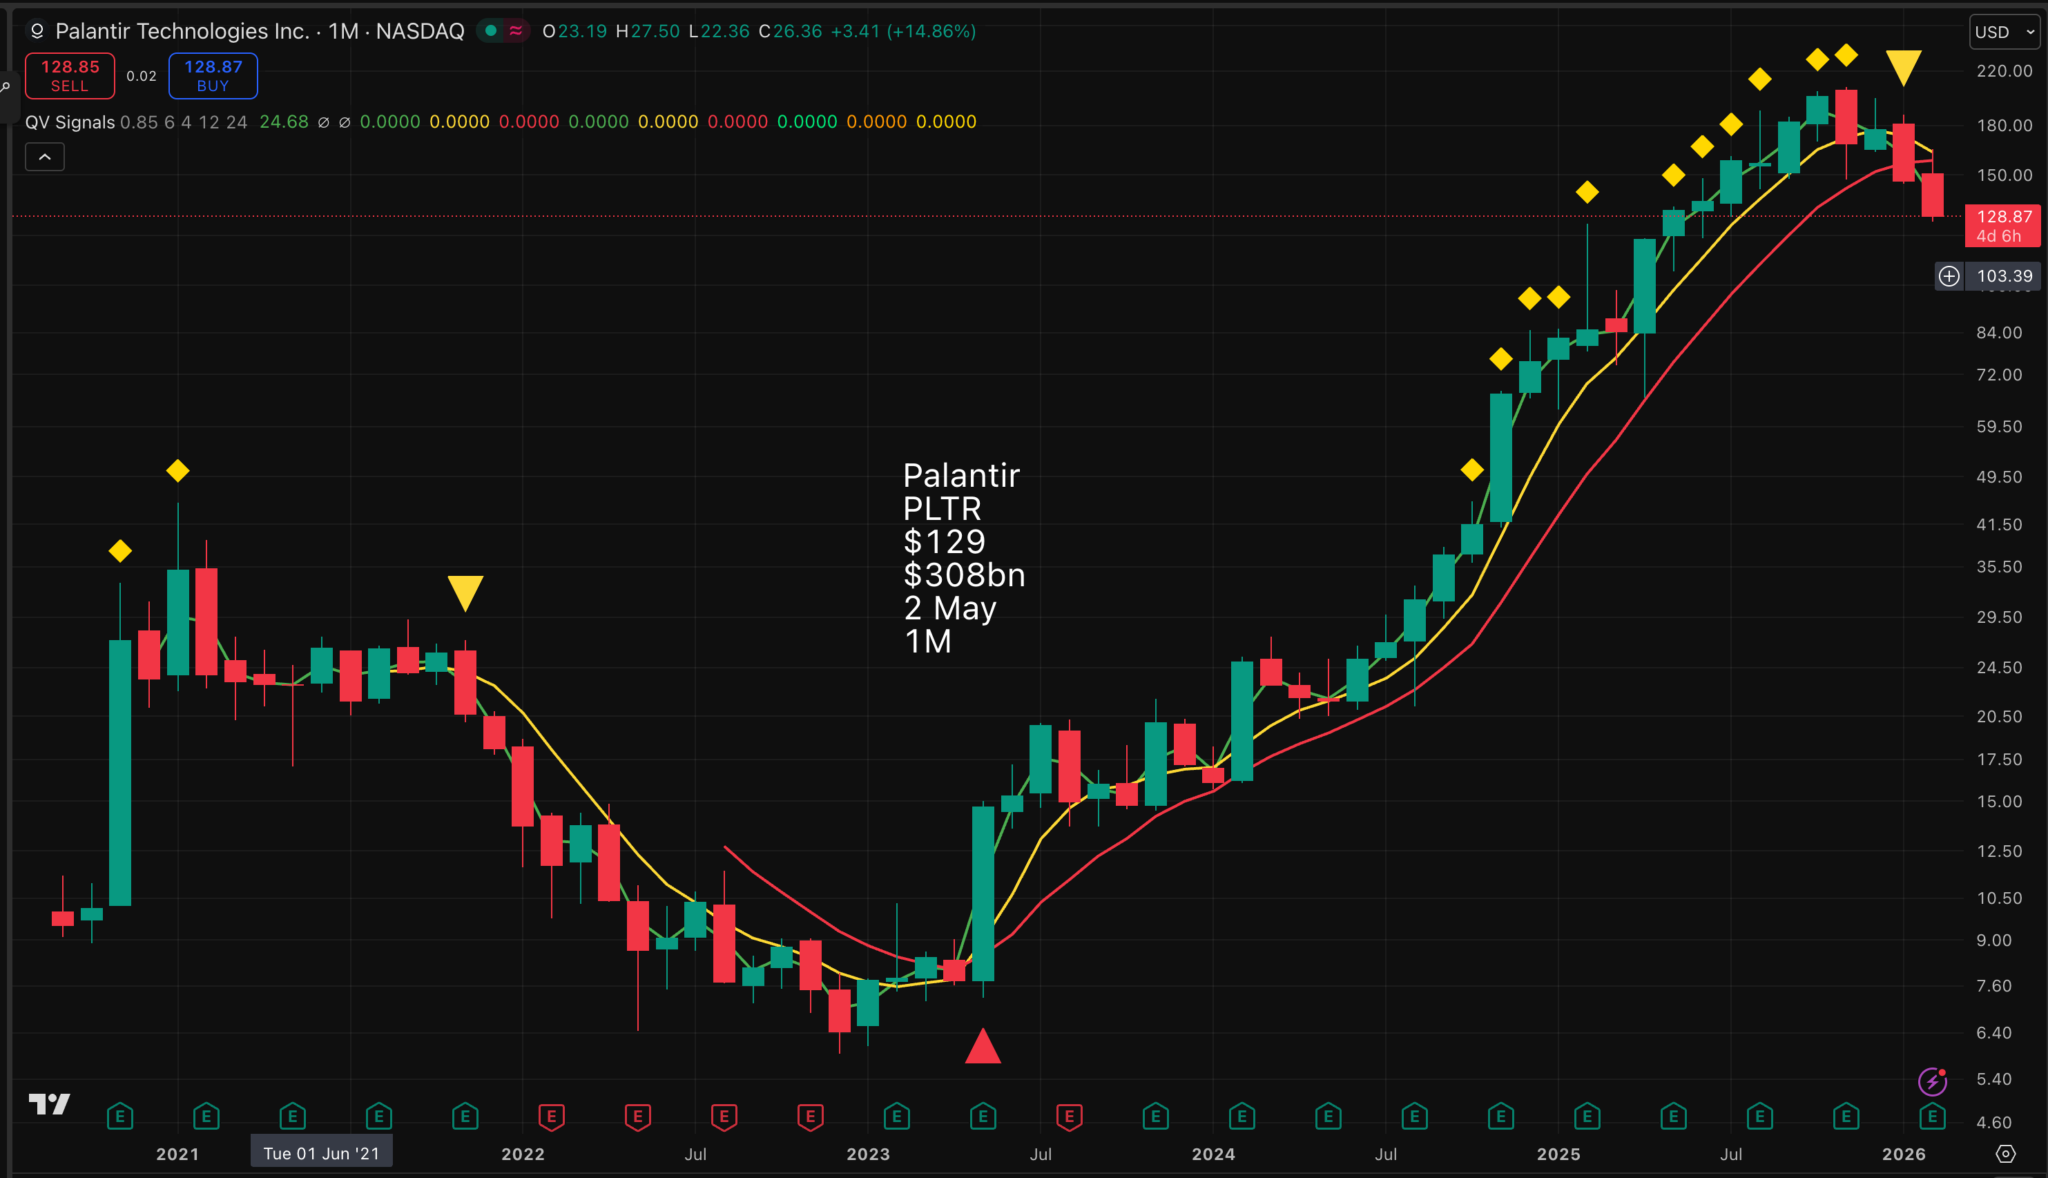The image size is (2048, 1178).
Task: Click the Palantir Technologies Inc. symbol title
Action: [x=182, y=31]
